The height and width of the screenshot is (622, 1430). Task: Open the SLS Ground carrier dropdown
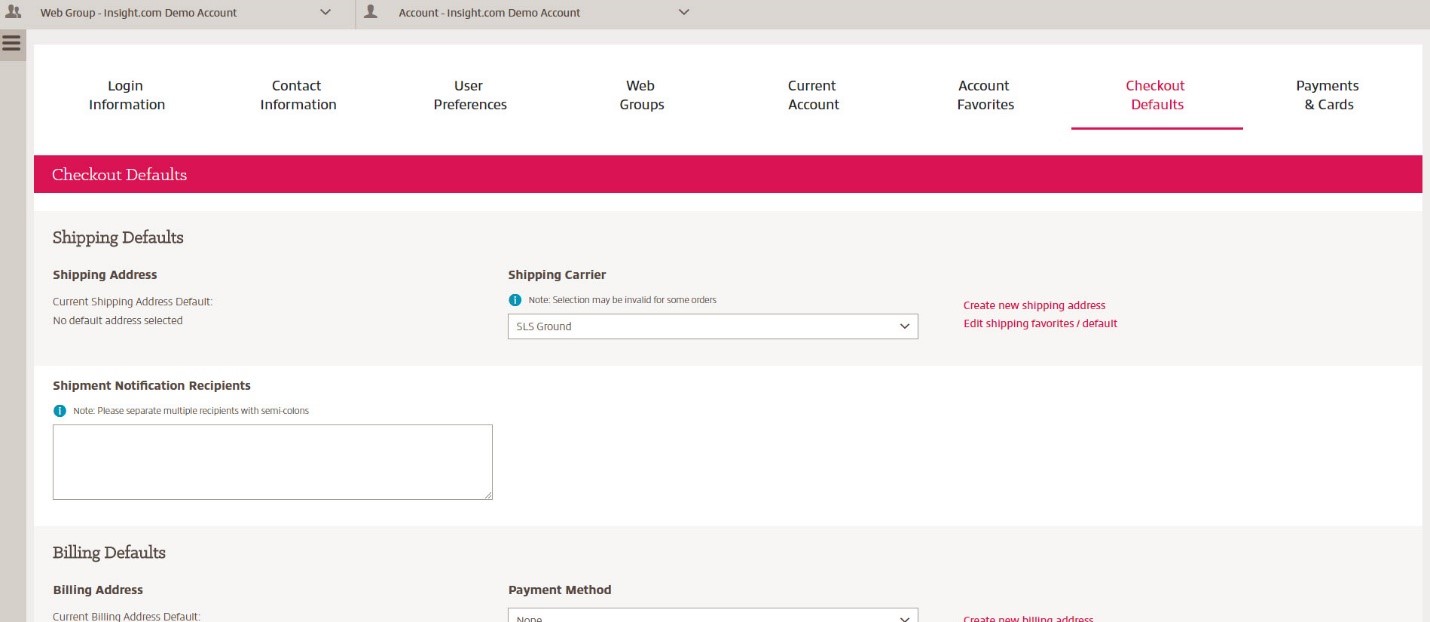(x=712, y=326)
